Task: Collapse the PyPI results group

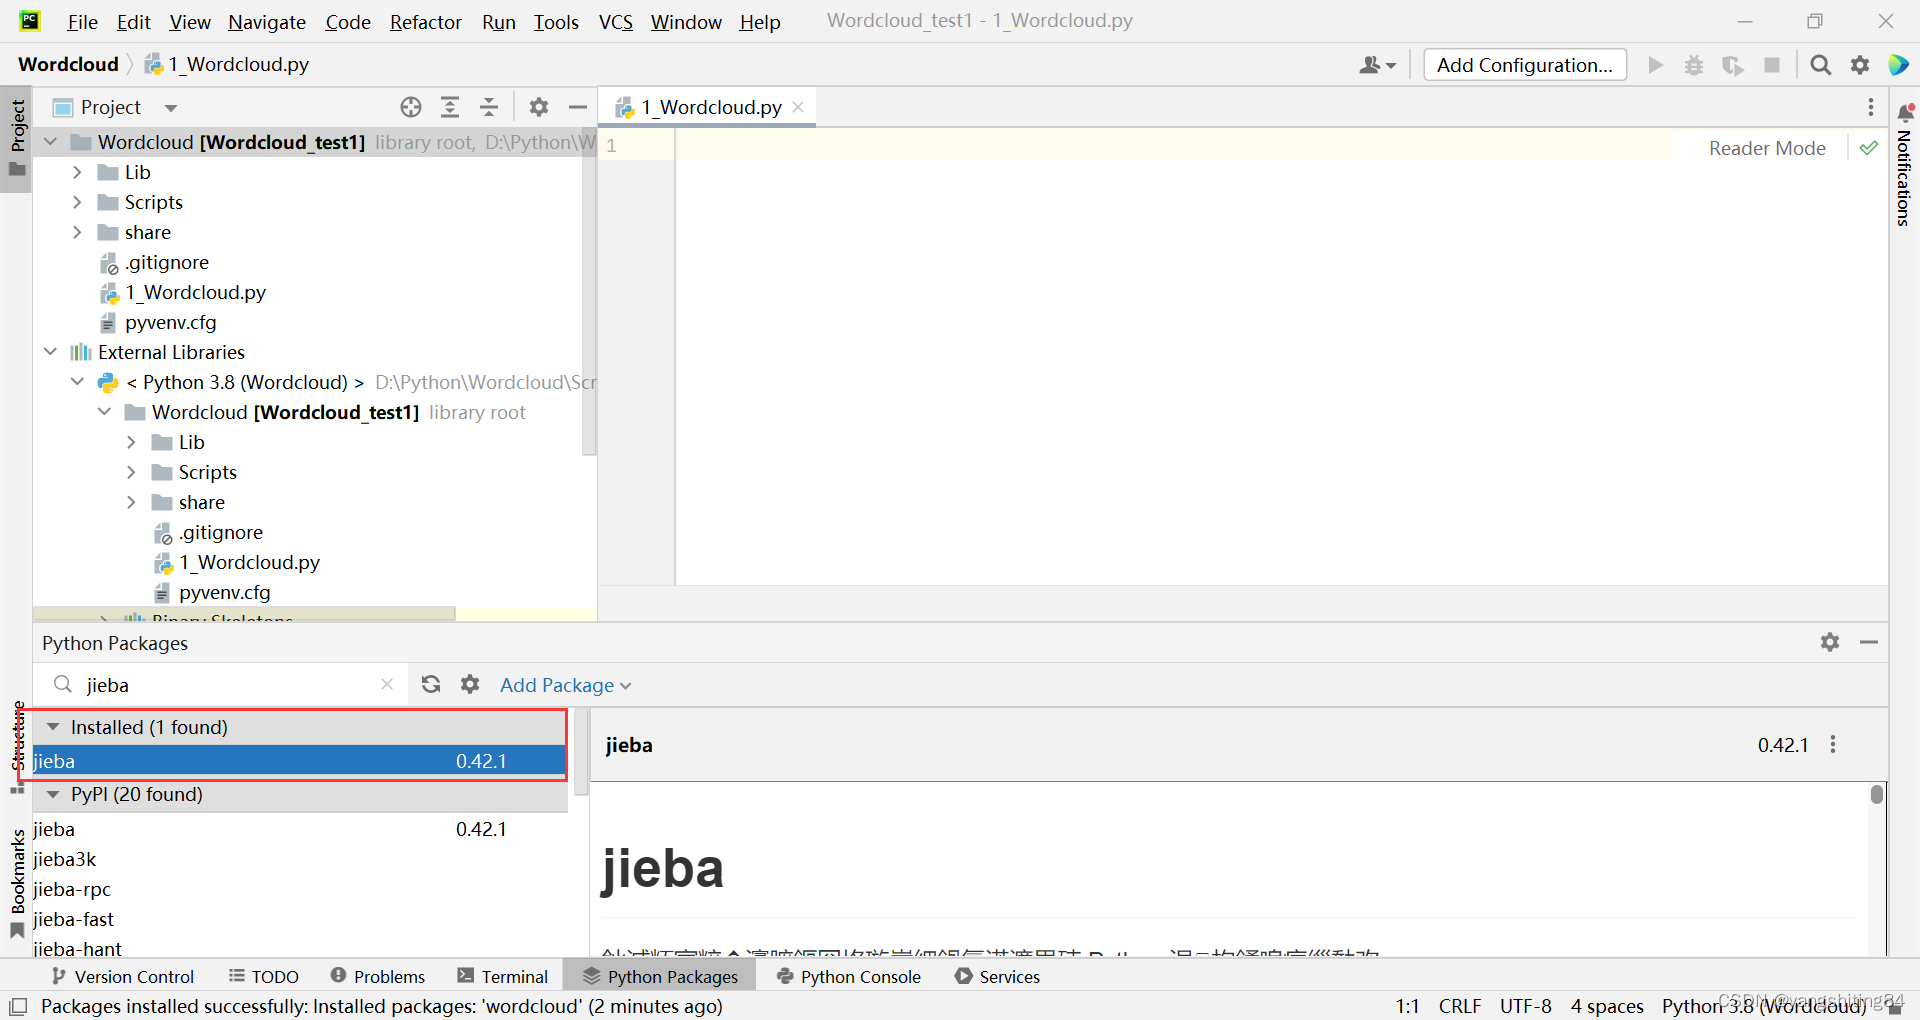Action: click(53, 794)
